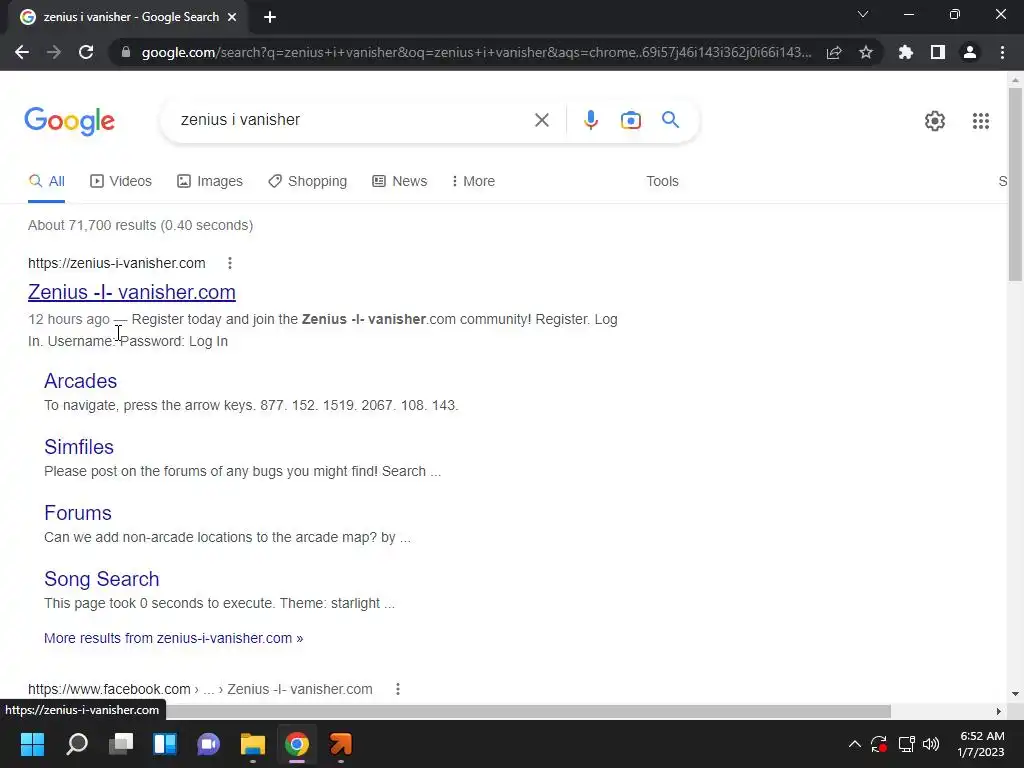
Task: Click the 'About 71,700 results' text
Action: [140, 225]
